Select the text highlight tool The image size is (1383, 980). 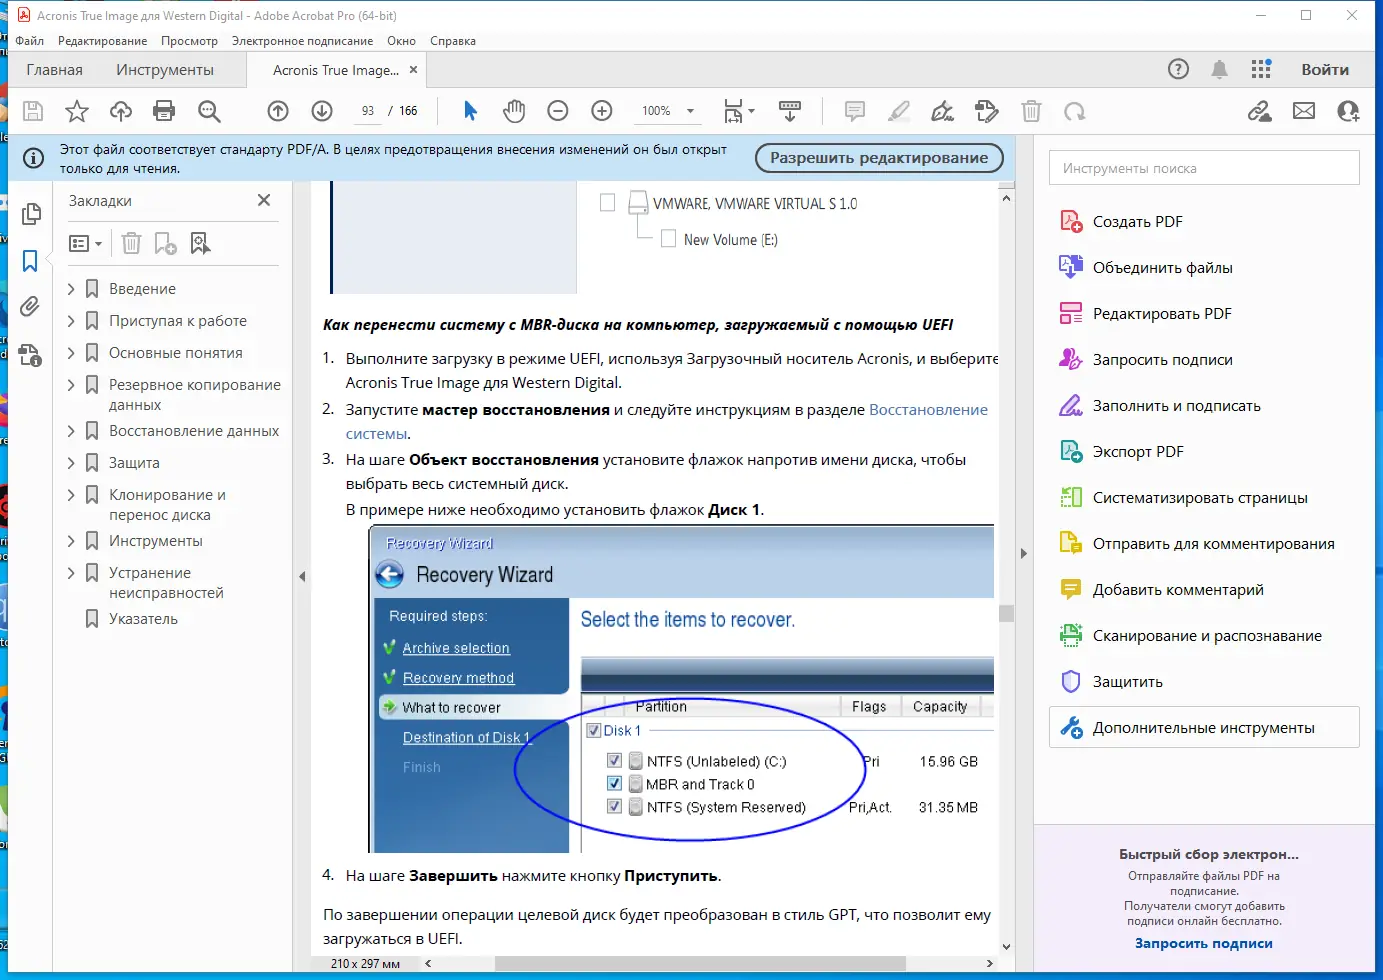[898, 111]
